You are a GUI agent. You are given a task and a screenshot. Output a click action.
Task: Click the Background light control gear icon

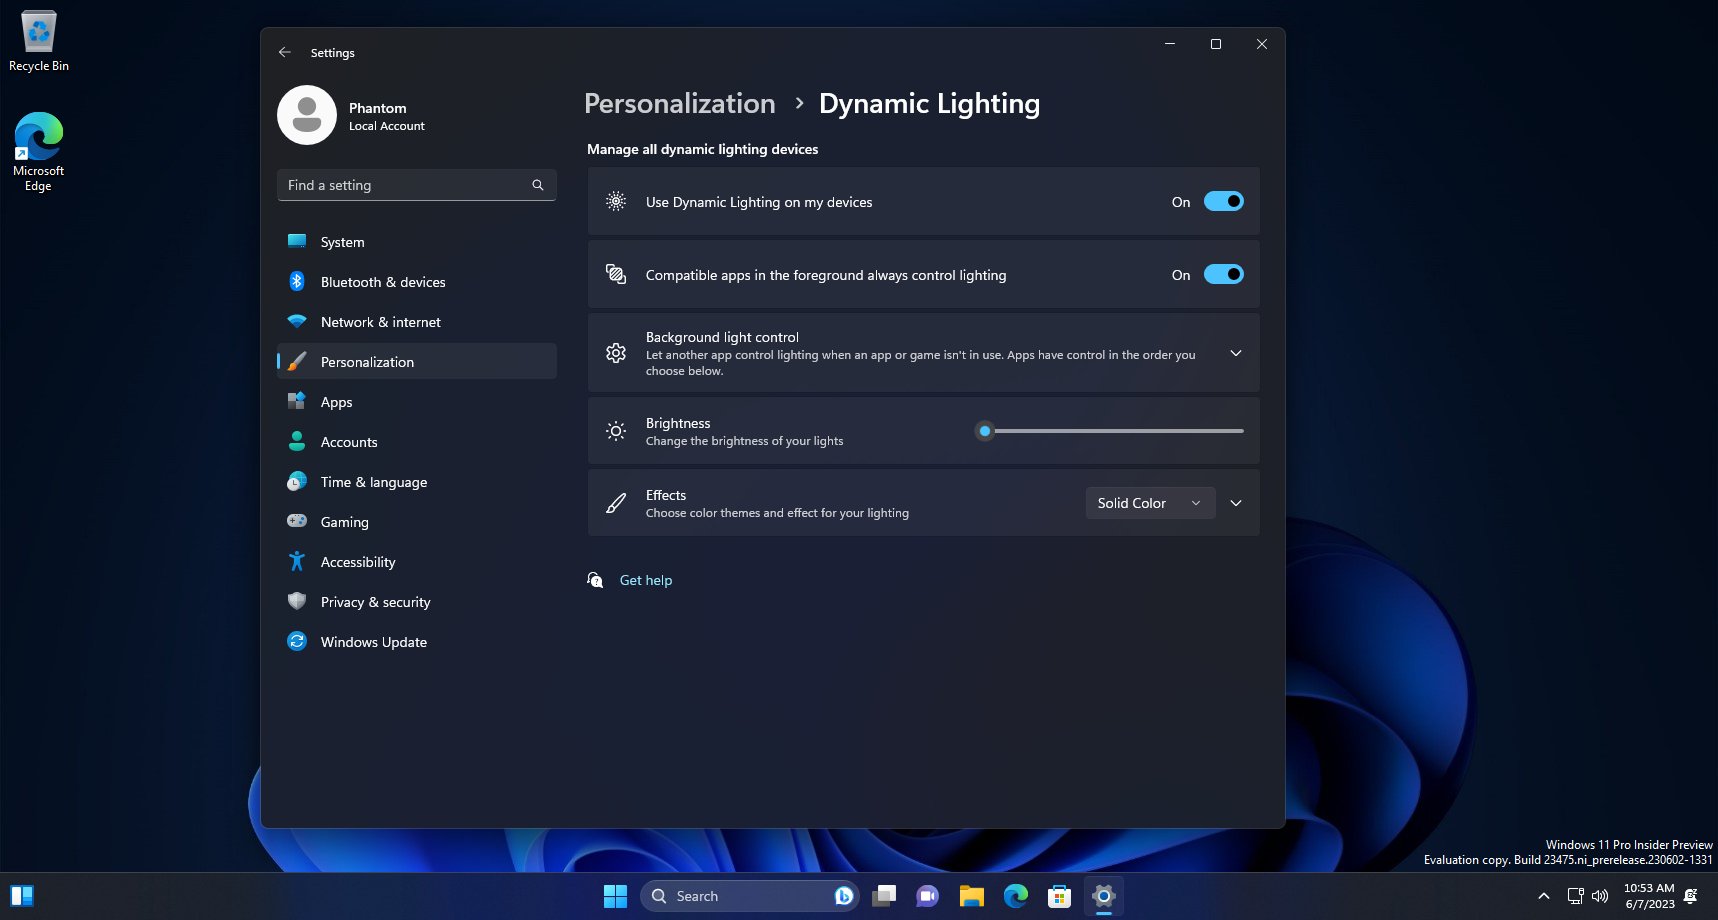tap(616, 353)
